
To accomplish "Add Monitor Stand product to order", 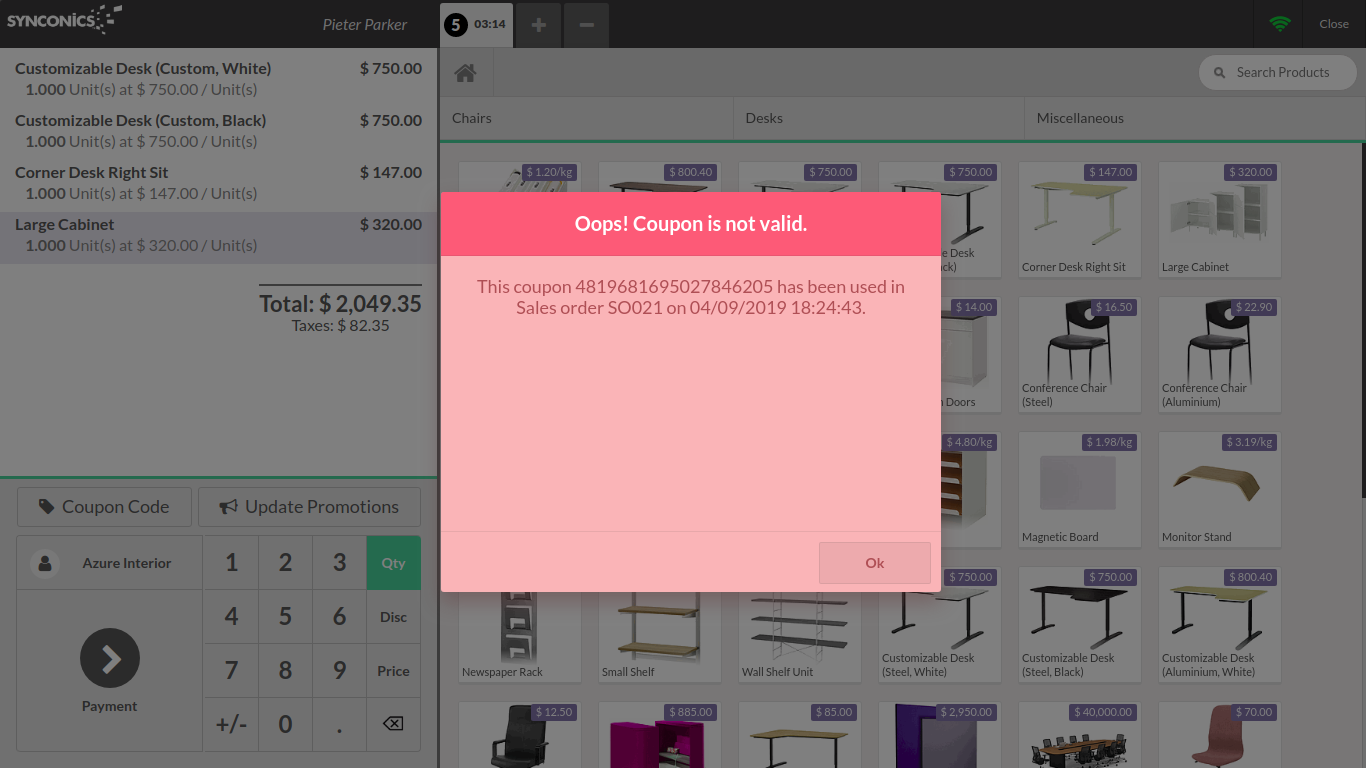I will point(1219,490).
